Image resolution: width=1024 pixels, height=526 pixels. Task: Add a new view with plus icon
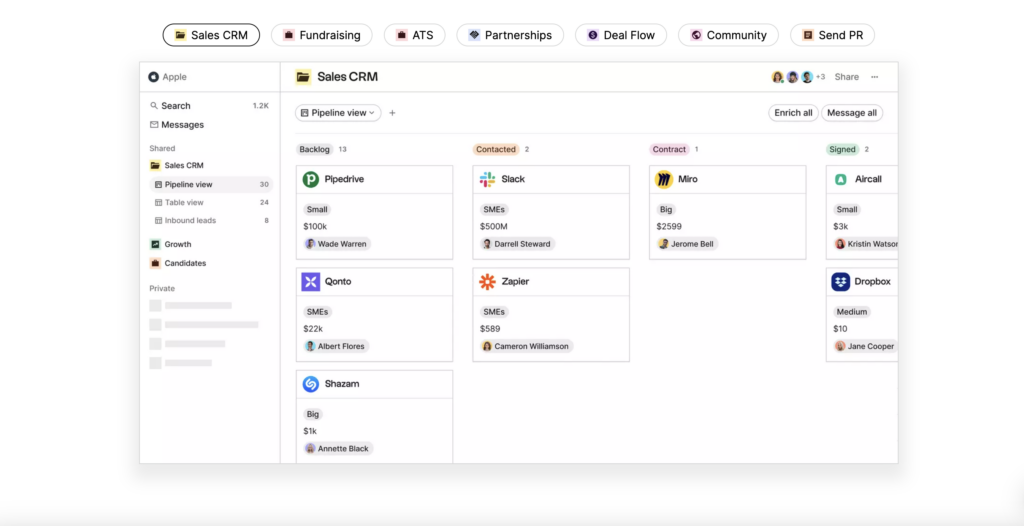[392, 113]
